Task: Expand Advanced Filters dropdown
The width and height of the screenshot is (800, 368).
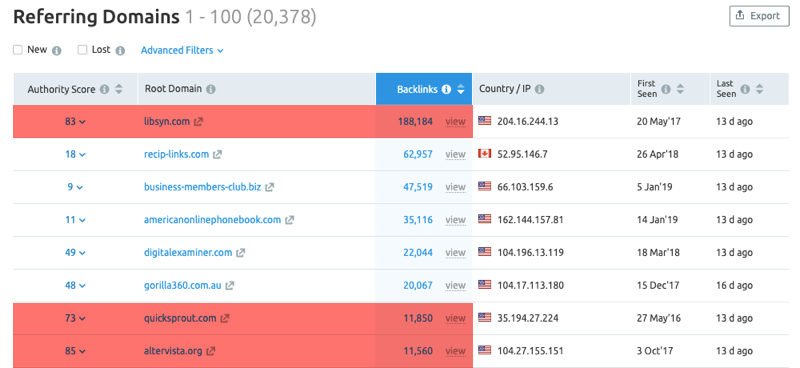Action: coord(182,51)
